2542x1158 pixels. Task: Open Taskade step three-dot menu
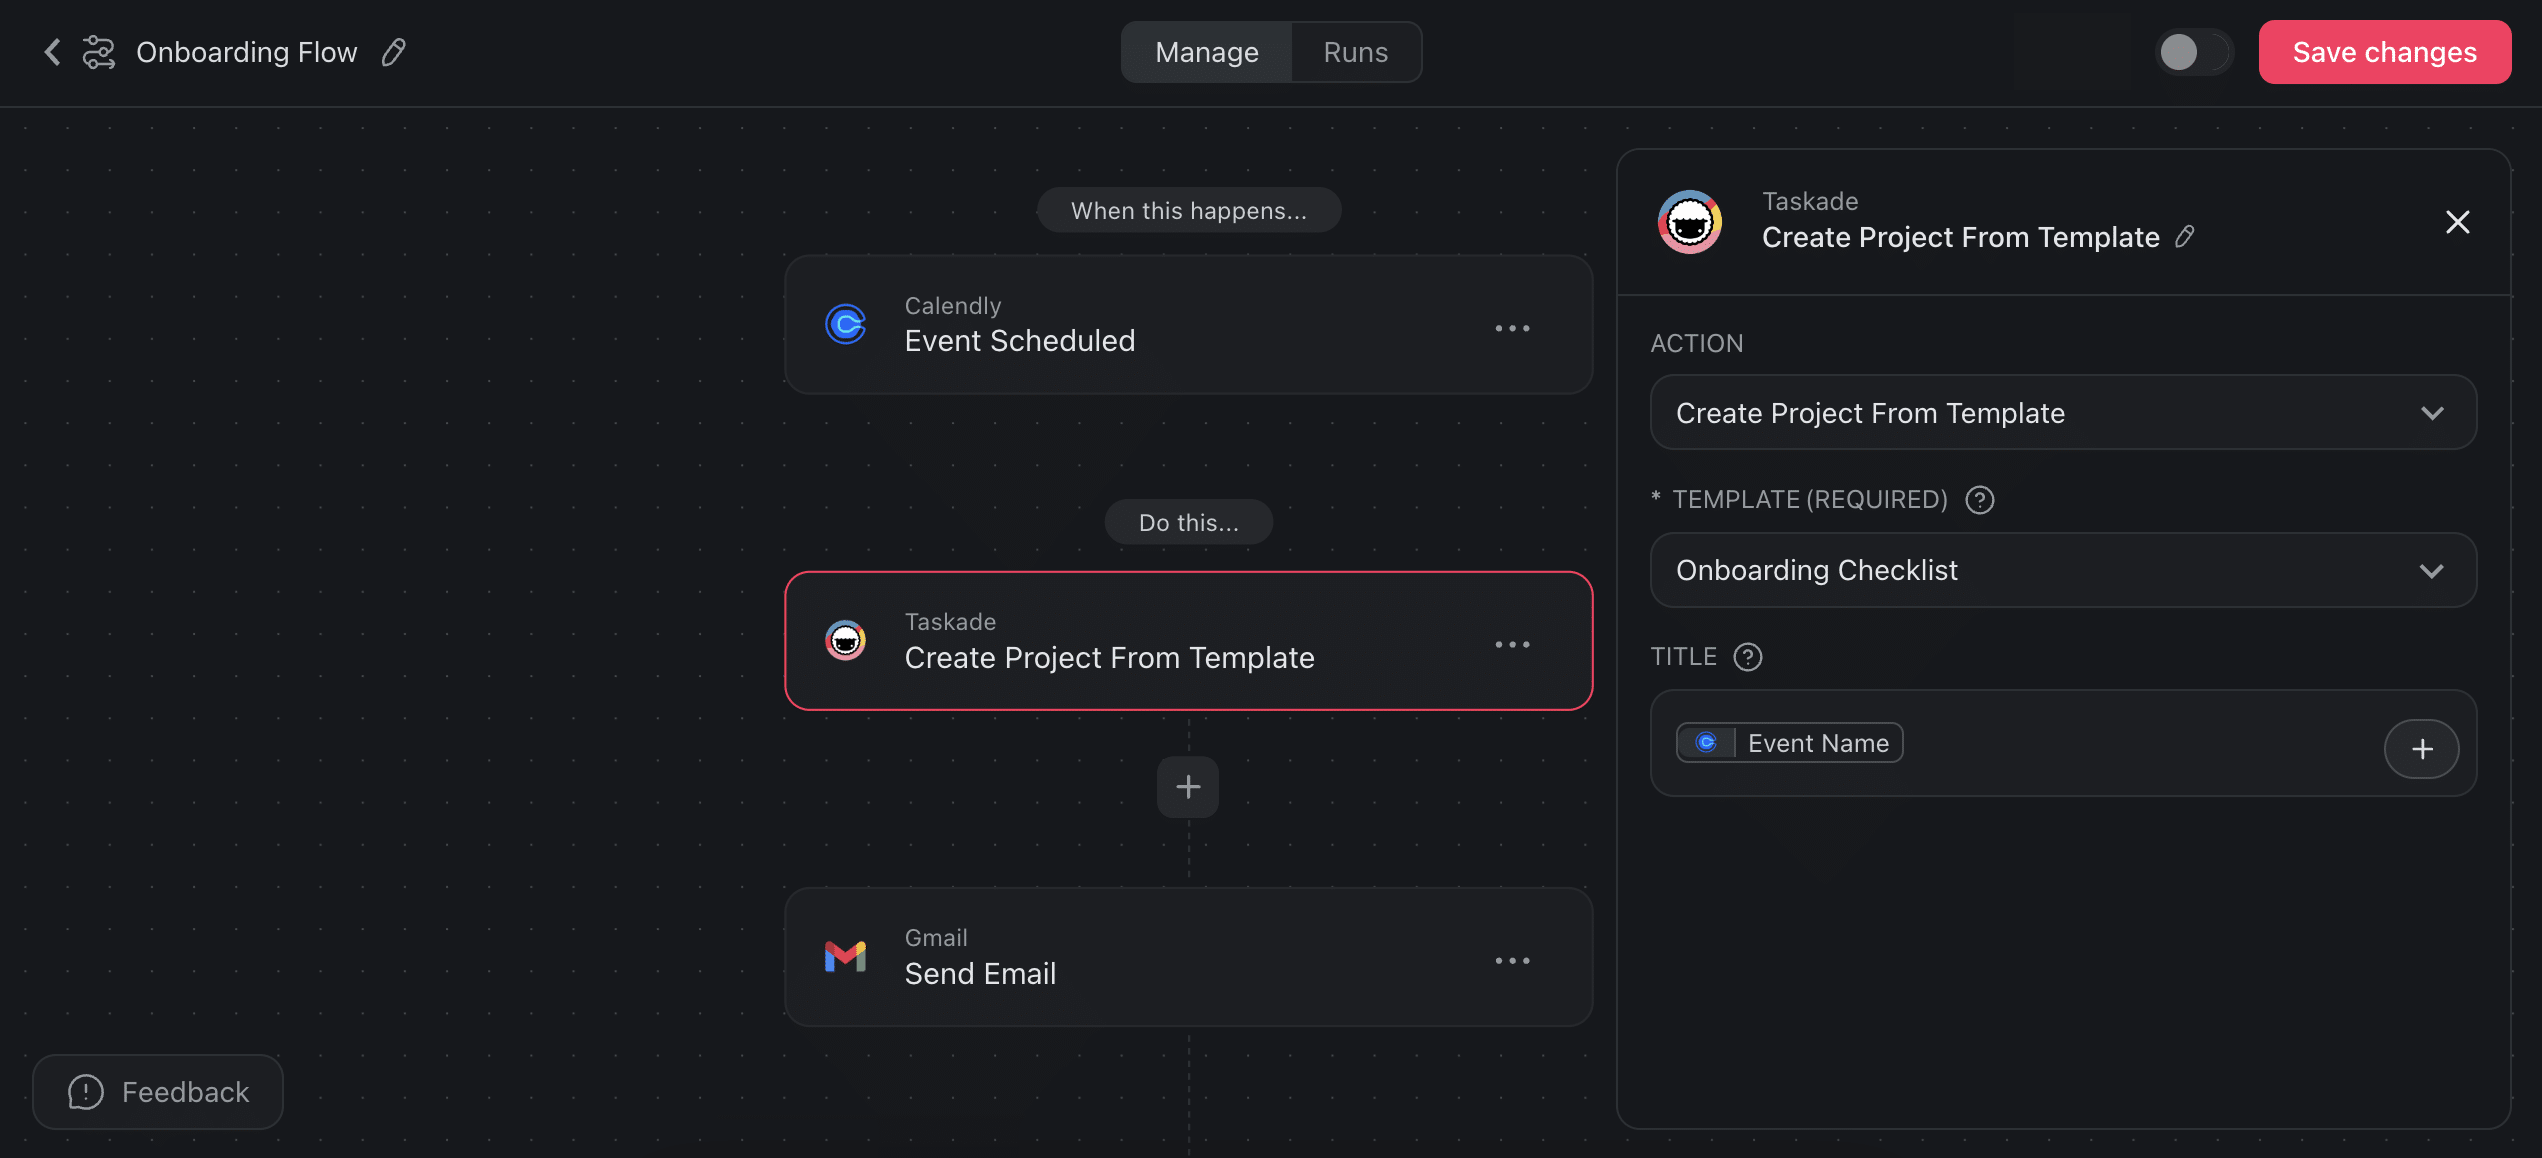[x=1512, y=645]
